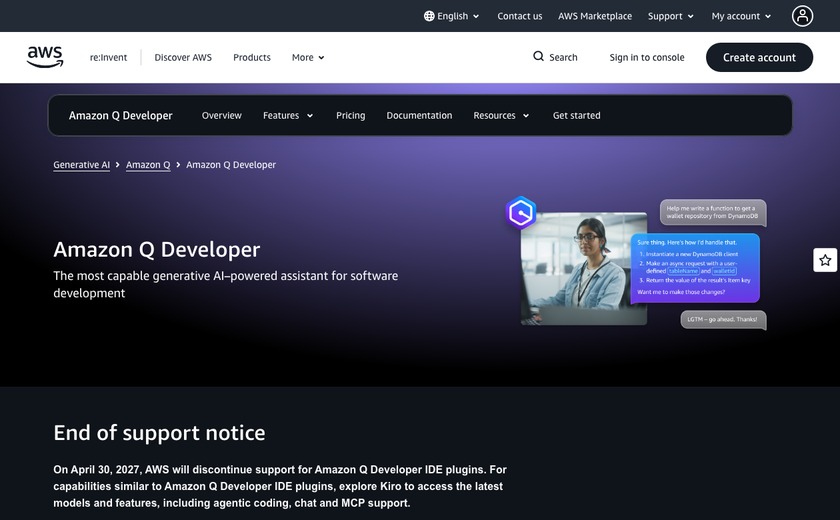Open the Support dropdown menu
840x520 pixels.
pos(671,16)
